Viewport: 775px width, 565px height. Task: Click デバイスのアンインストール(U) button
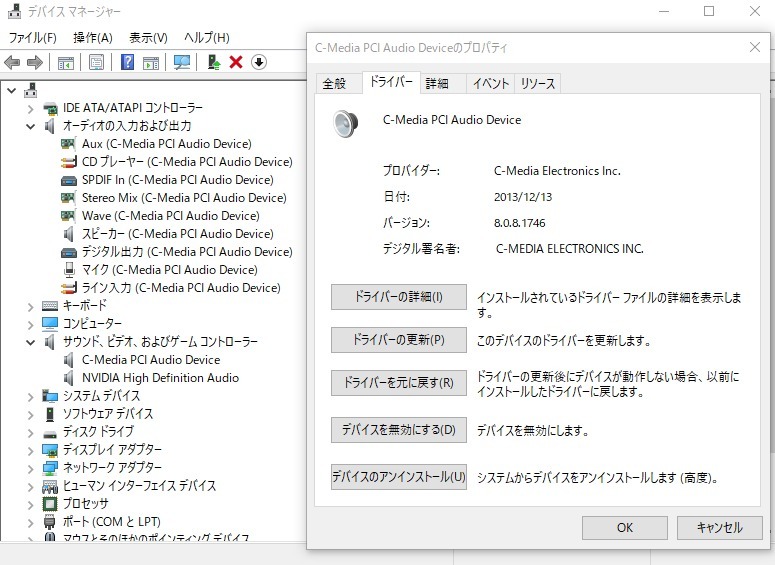399,477
